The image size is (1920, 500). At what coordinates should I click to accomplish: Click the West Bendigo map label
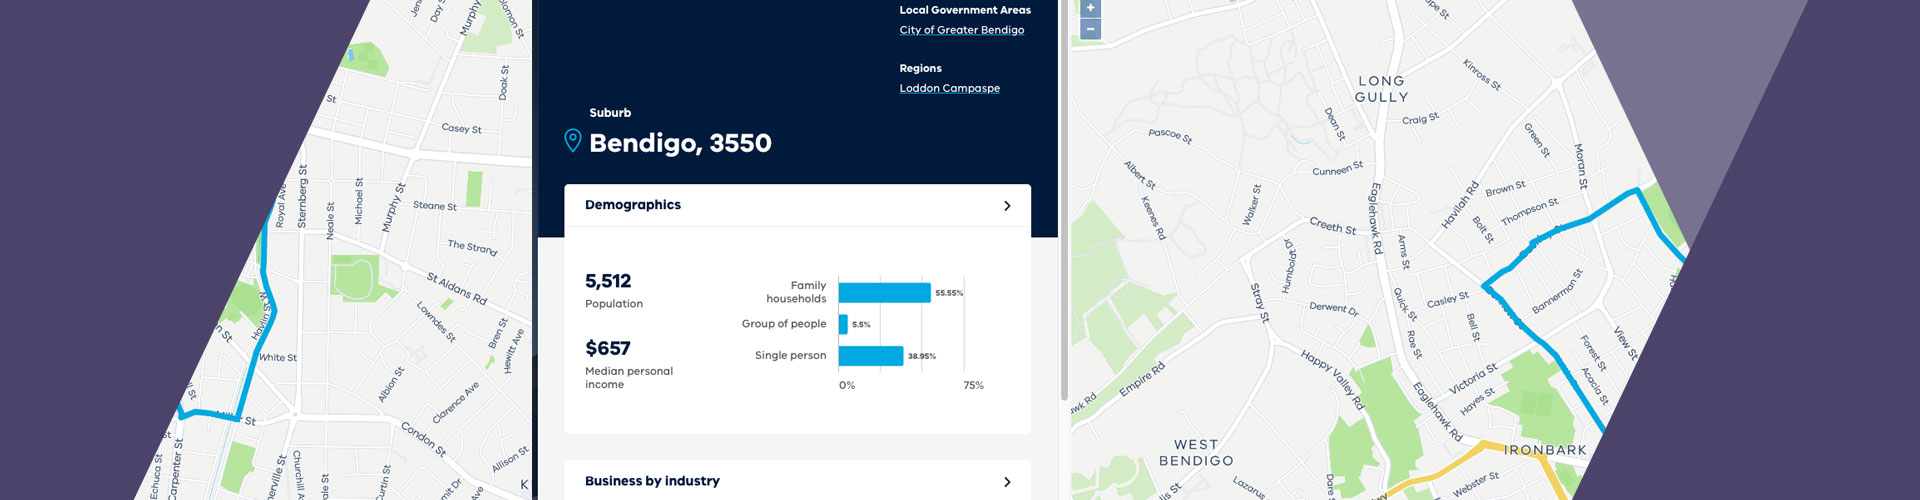pos(1196,453)
